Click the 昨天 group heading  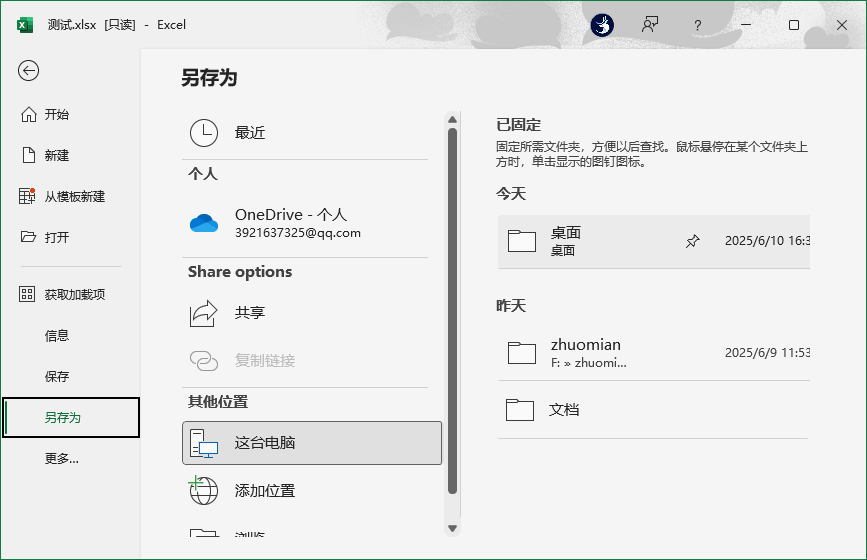point(511,306)
